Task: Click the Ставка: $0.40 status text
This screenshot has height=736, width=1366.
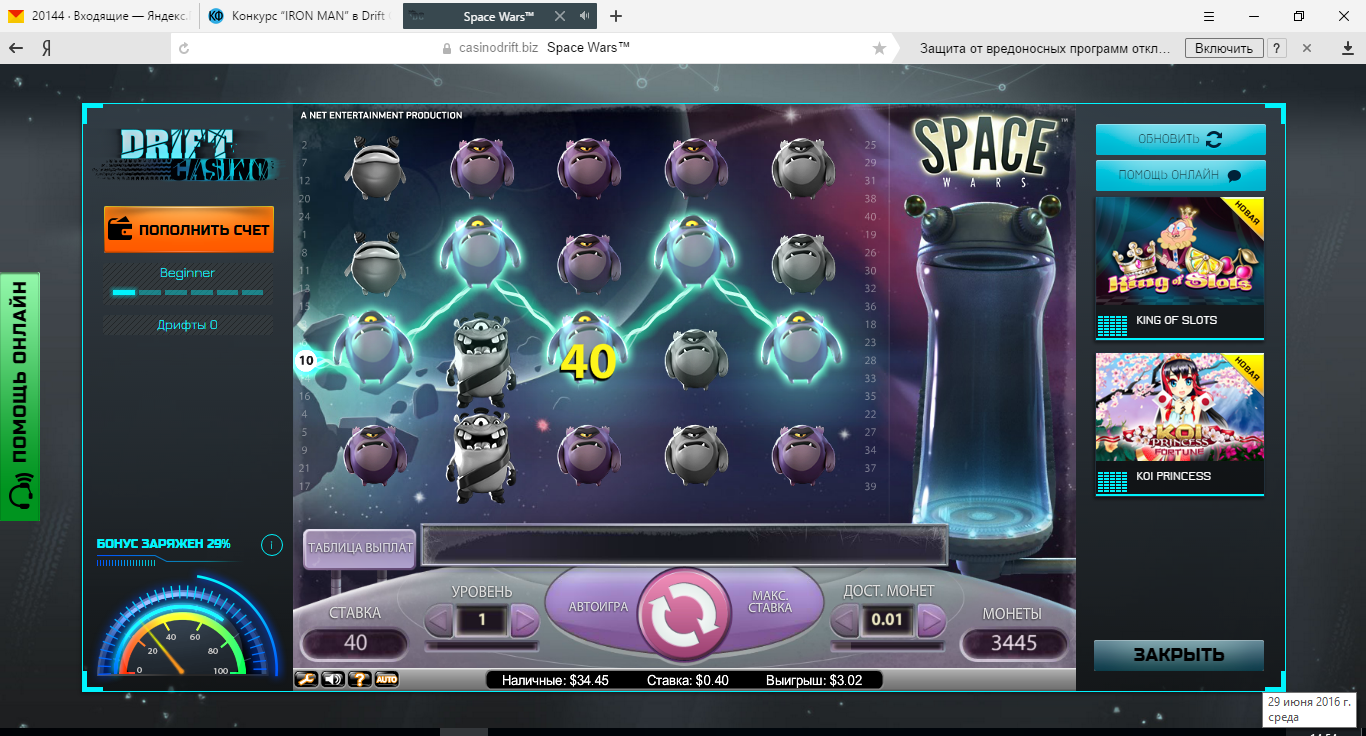Action: 688,680
